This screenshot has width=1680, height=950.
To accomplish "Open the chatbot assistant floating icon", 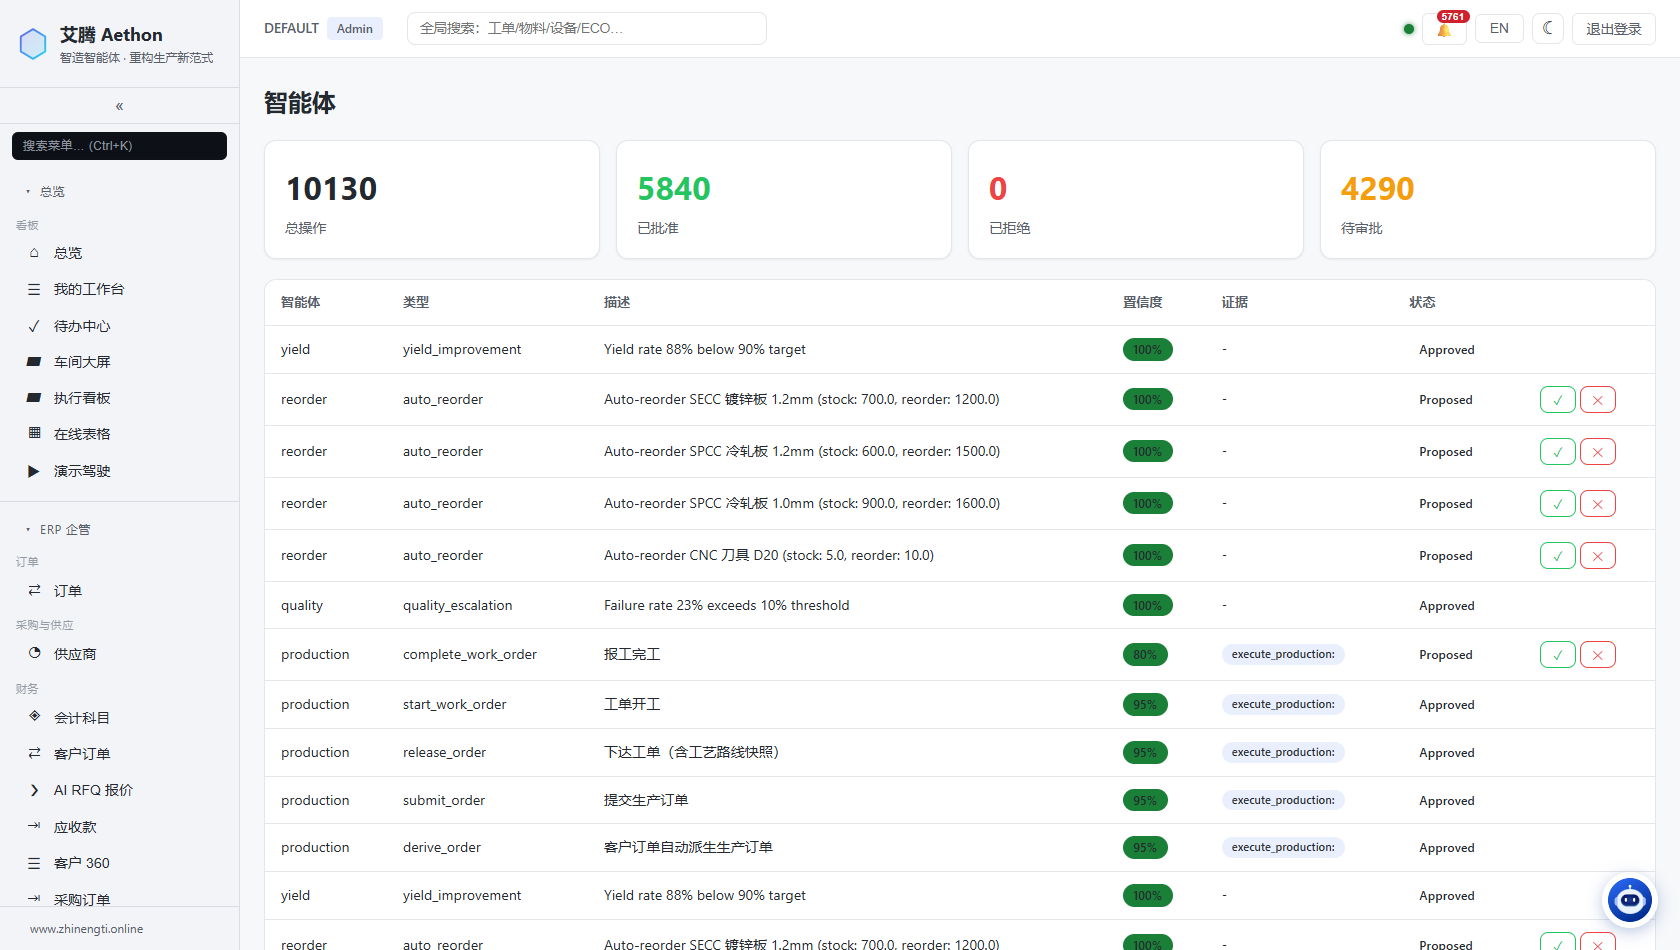I will 1630,900.
